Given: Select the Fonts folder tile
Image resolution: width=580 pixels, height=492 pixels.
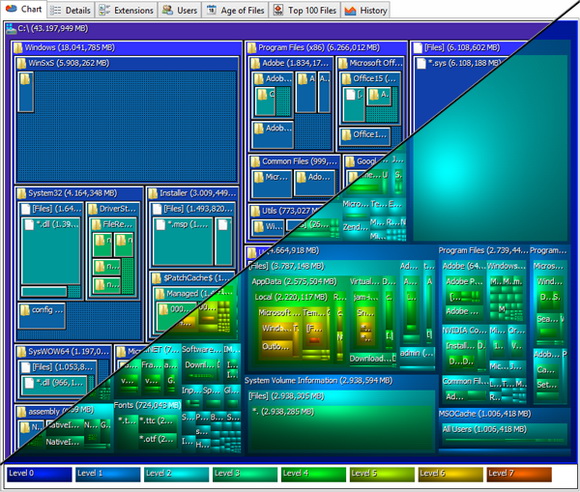Looking at the screenshot, I should click(x=147, y=425).
